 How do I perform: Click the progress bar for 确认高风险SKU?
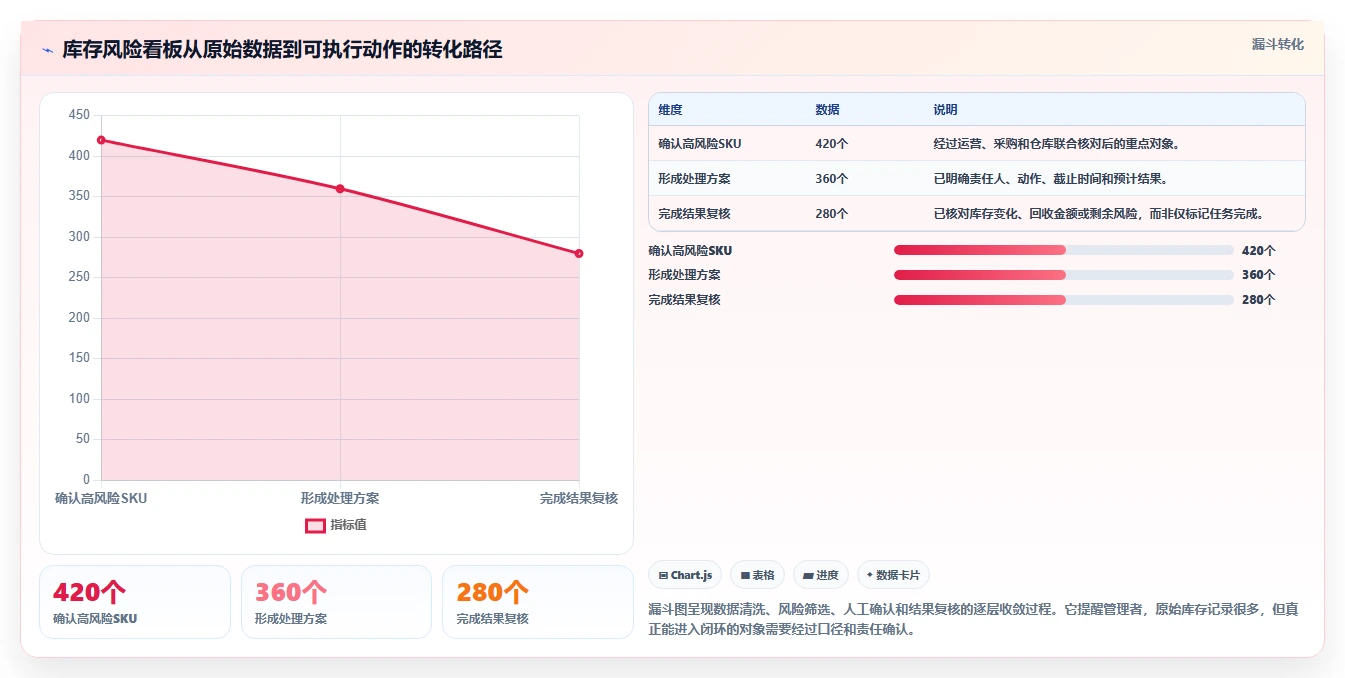1064,250
